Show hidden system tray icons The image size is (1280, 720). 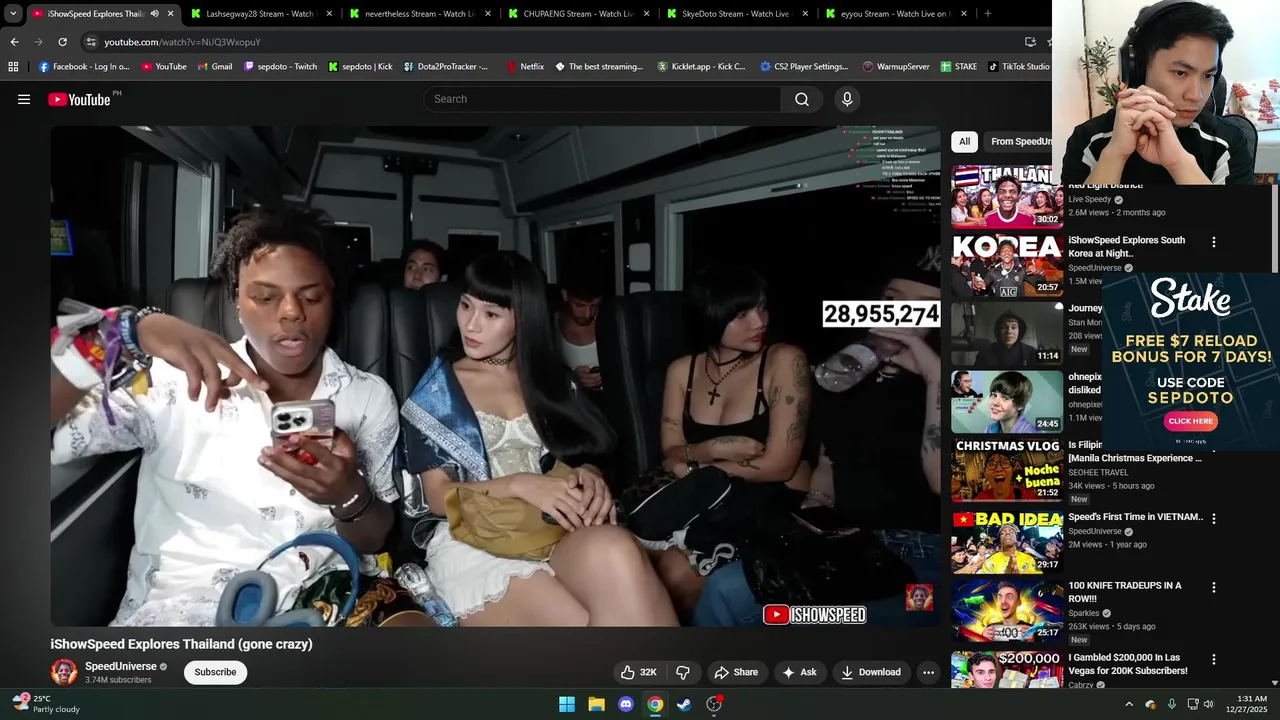(x=1129, y=704)
